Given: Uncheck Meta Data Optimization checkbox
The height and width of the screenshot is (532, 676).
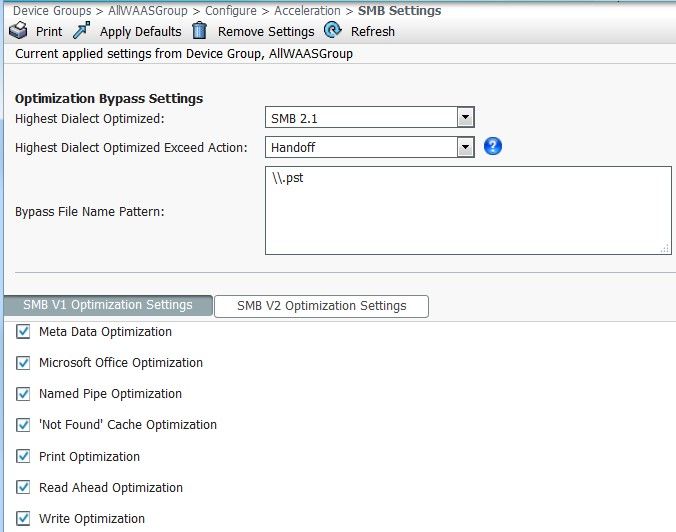Looking at the screenshot, I should 23,332.
